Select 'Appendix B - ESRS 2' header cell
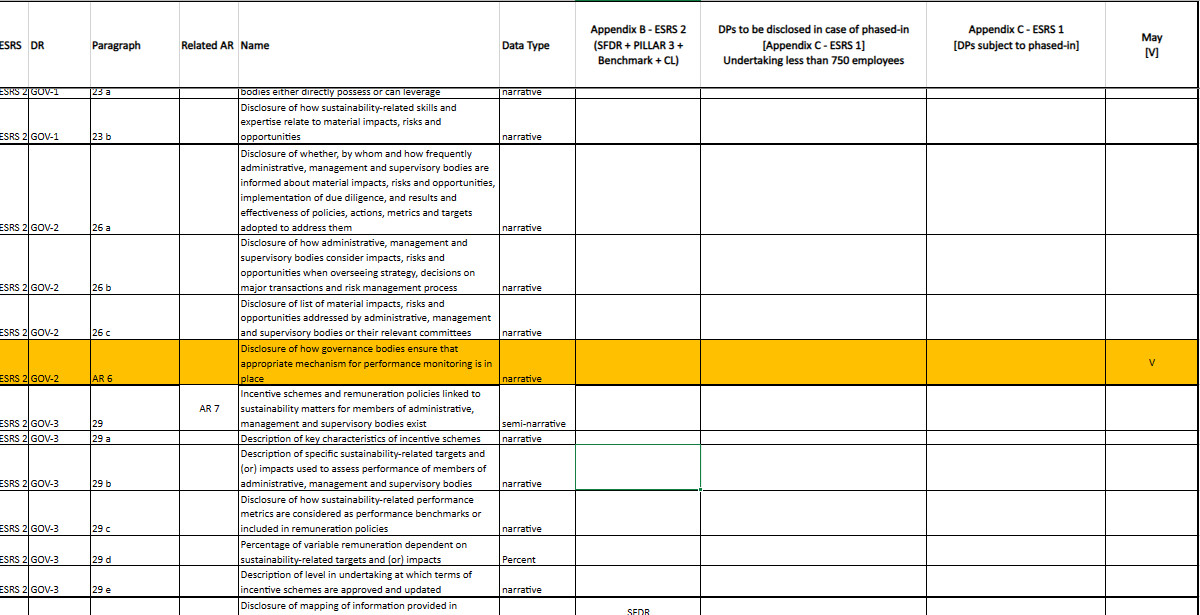 (638, 45)
